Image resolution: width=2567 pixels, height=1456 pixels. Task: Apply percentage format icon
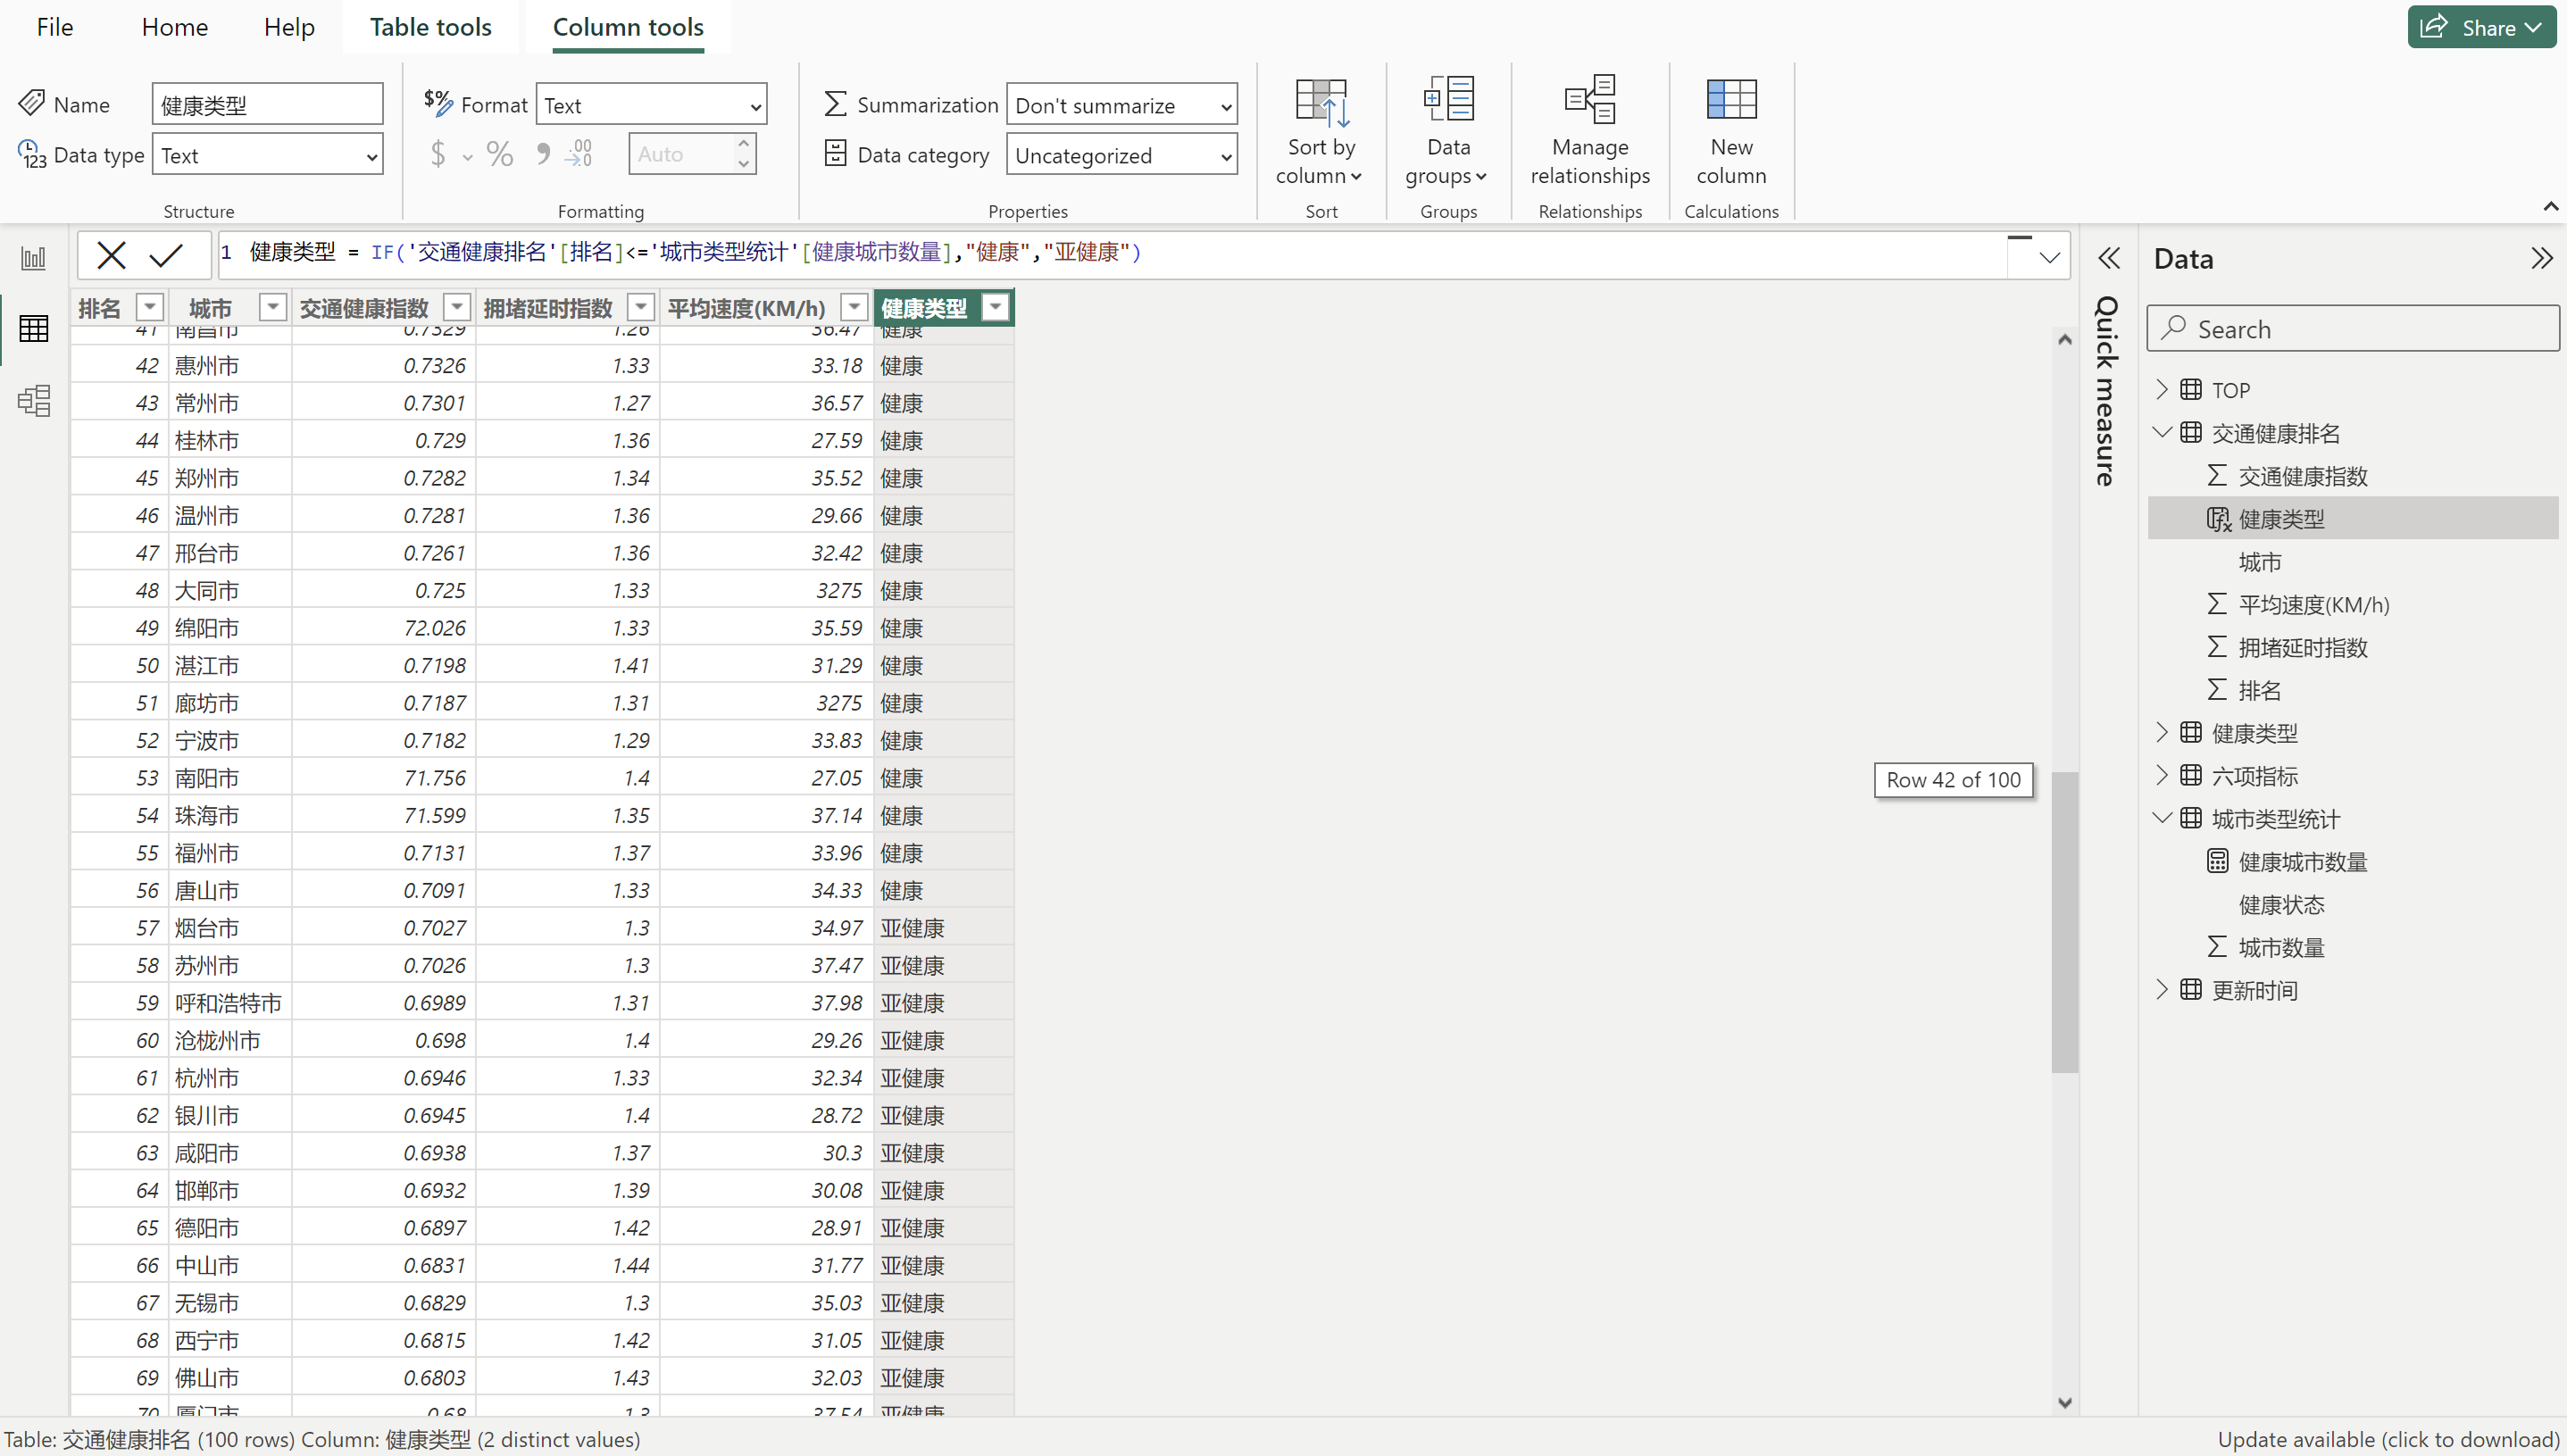pos(499,155)
